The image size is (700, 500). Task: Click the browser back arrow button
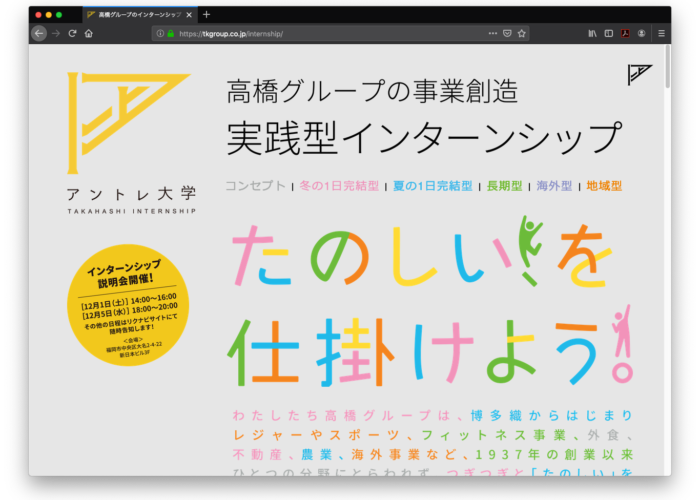(39, 33)
